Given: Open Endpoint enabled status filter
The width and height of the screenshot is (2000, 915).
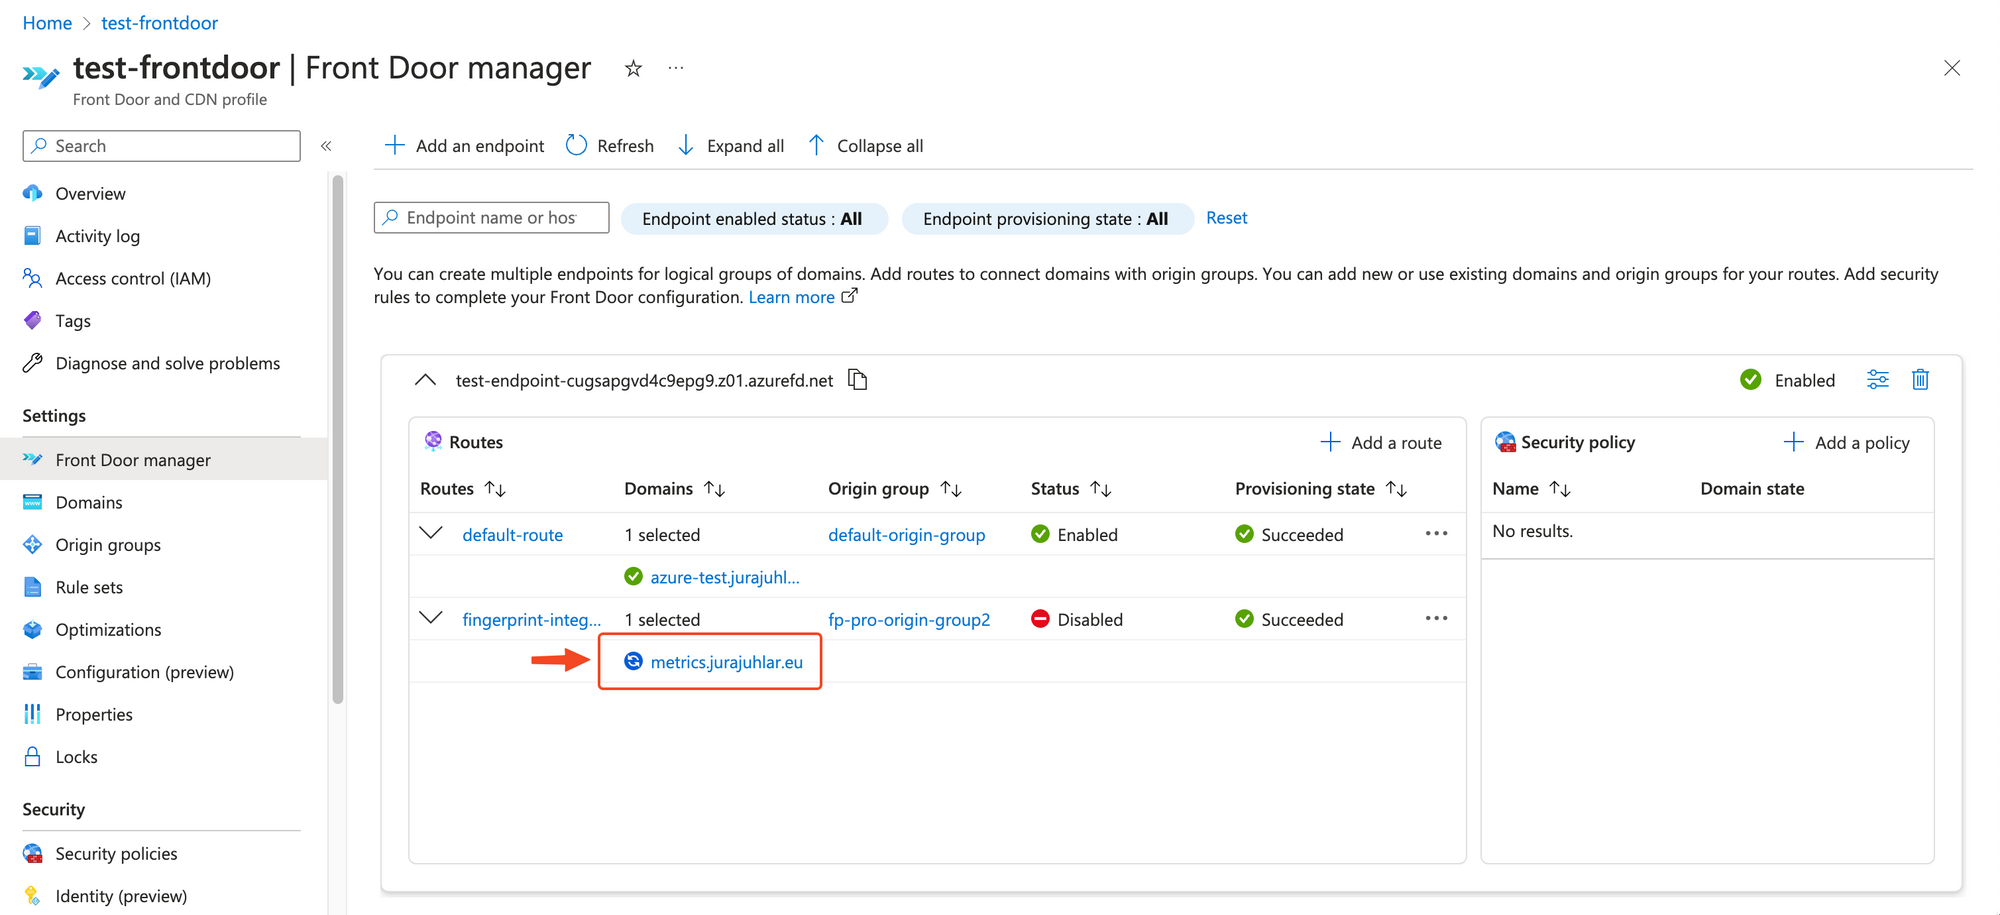Looking at the screenshot, I should click(754, 219).
